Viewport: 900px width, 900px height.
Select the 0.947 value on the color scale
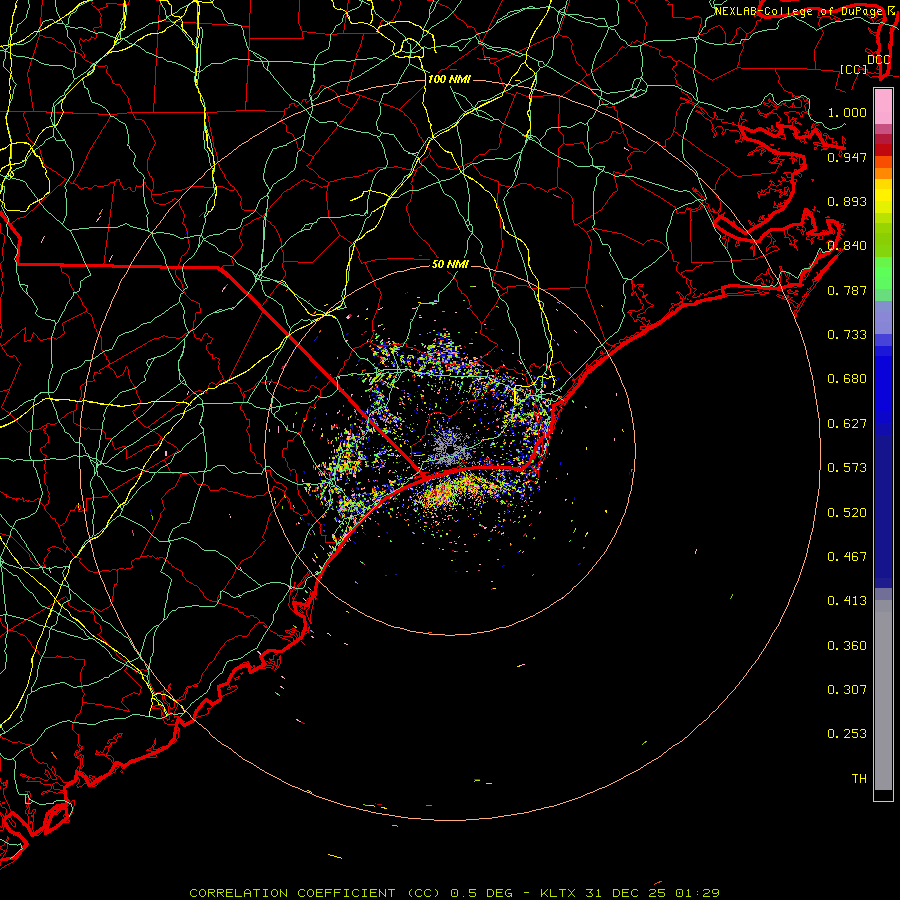coord(847,157)
